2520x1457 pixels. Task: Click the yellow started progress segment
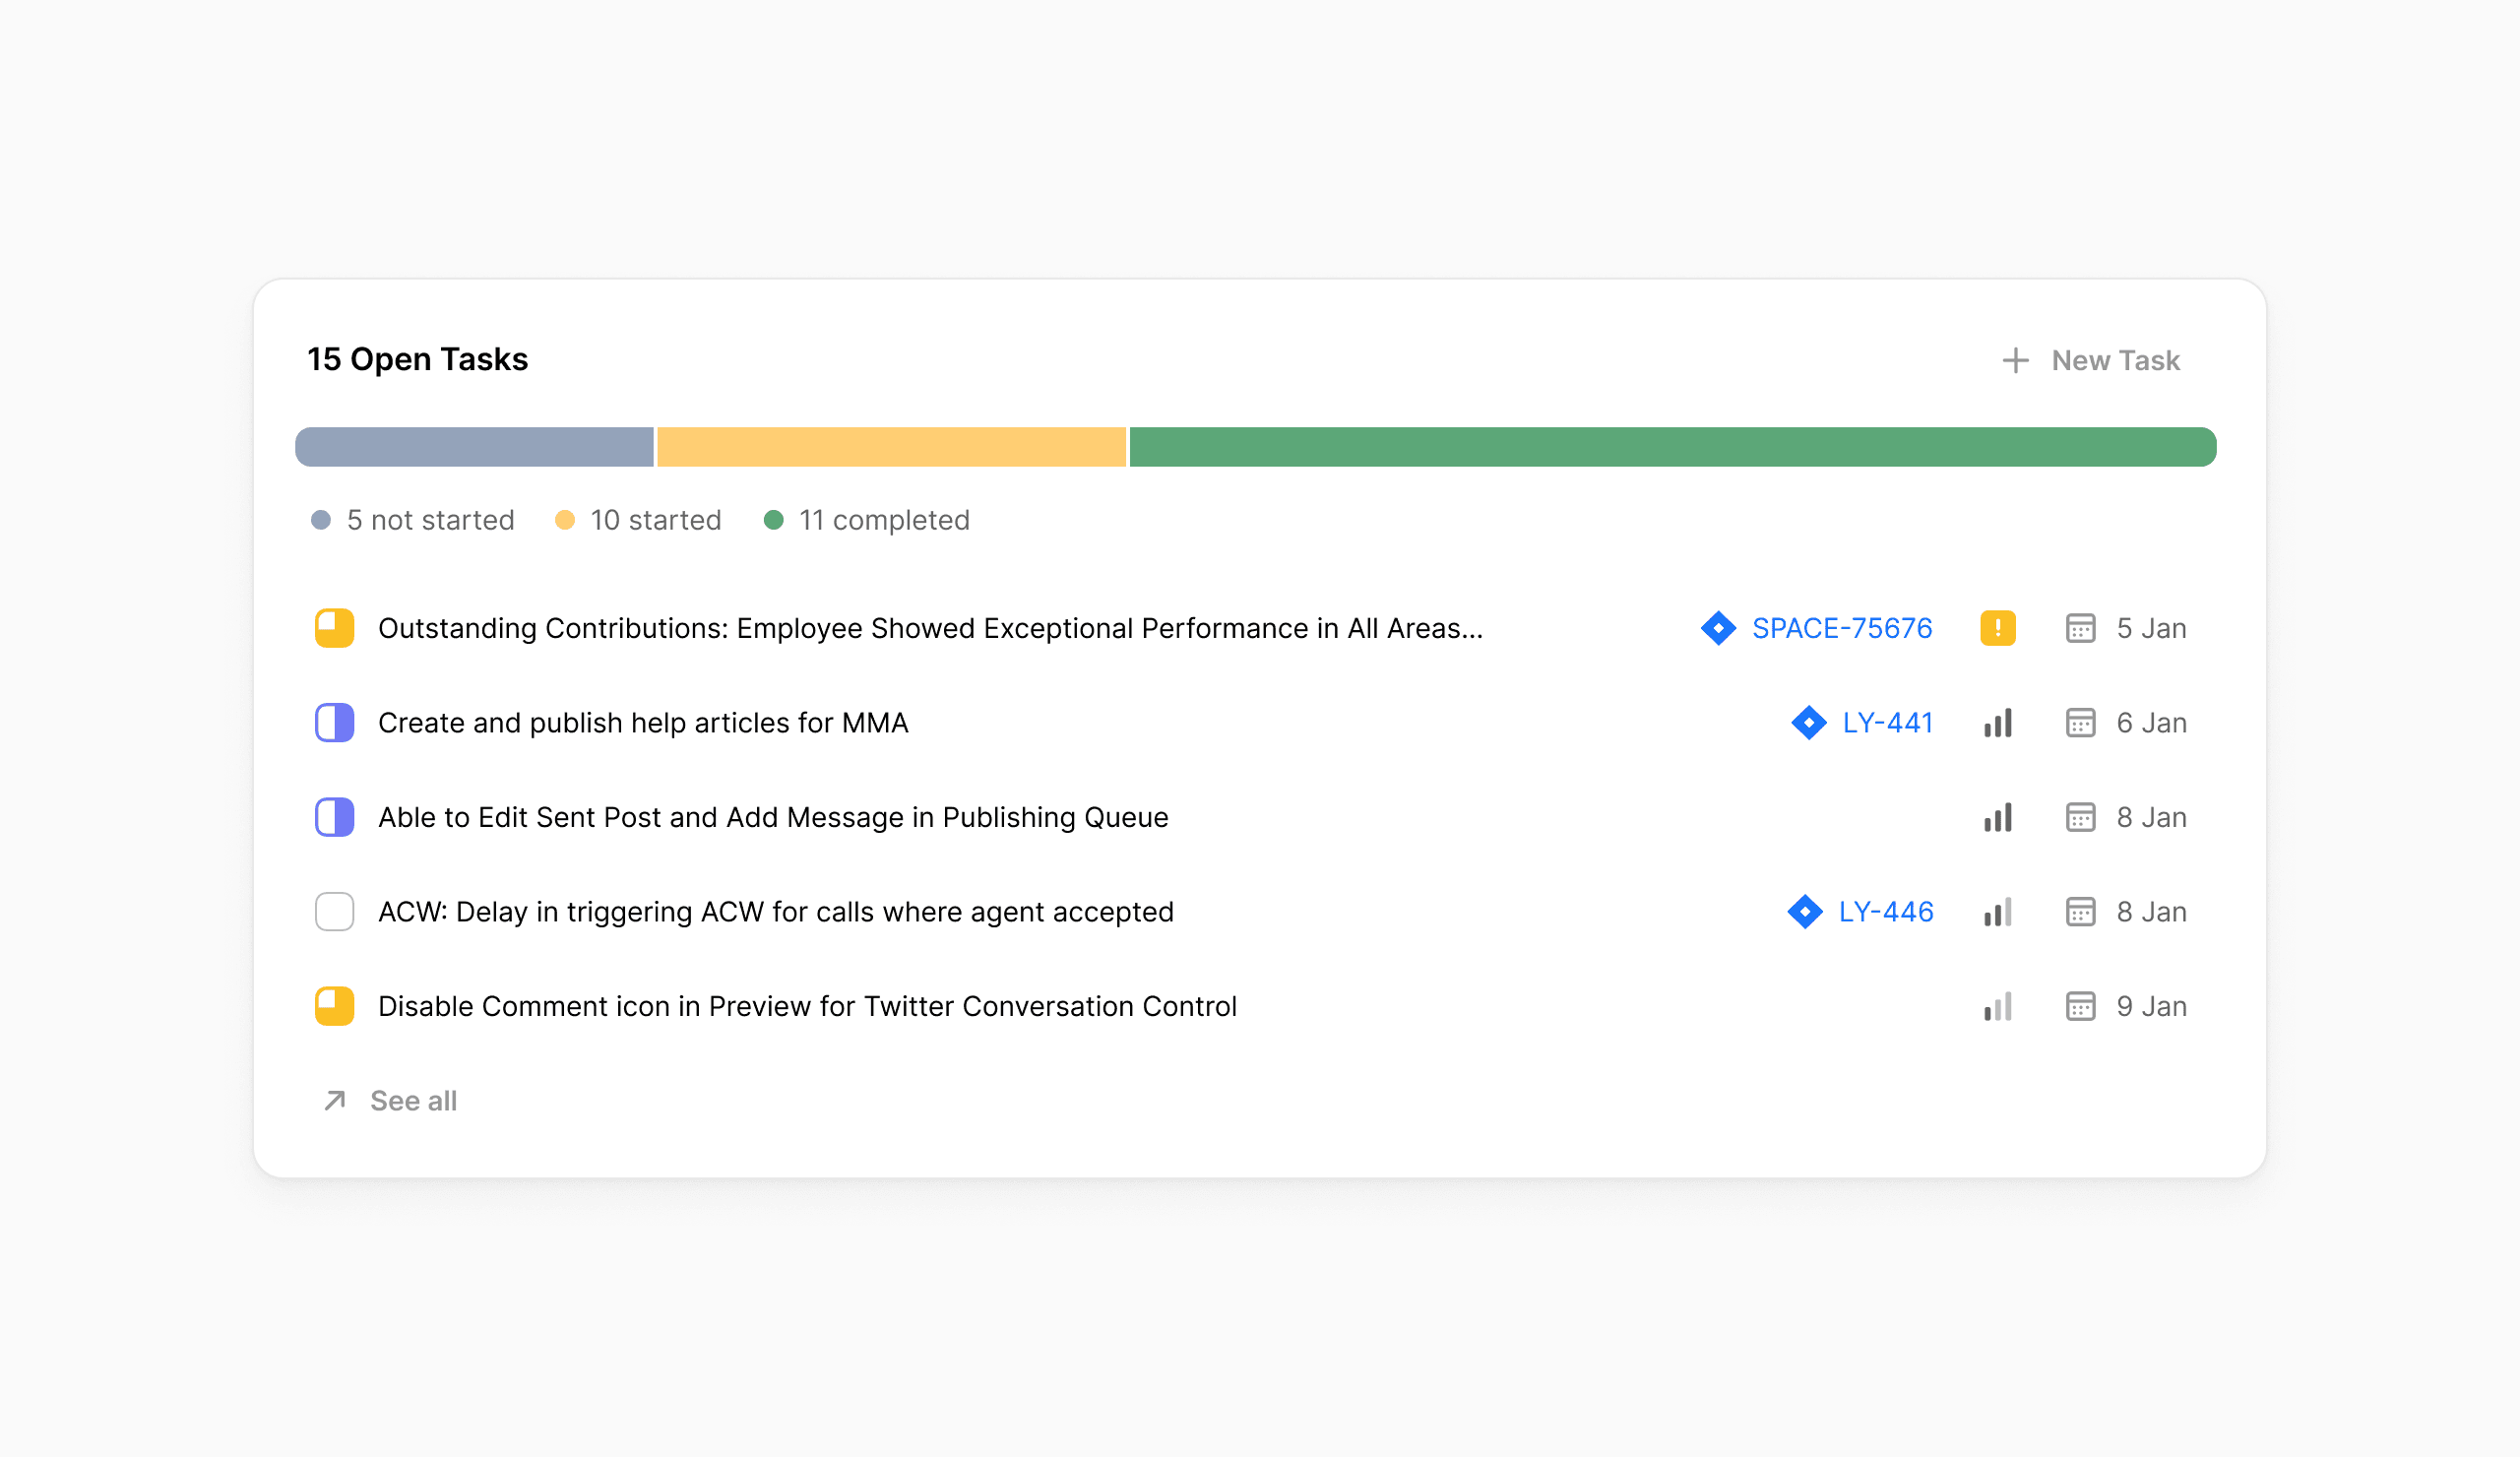[x=891, y=447]
